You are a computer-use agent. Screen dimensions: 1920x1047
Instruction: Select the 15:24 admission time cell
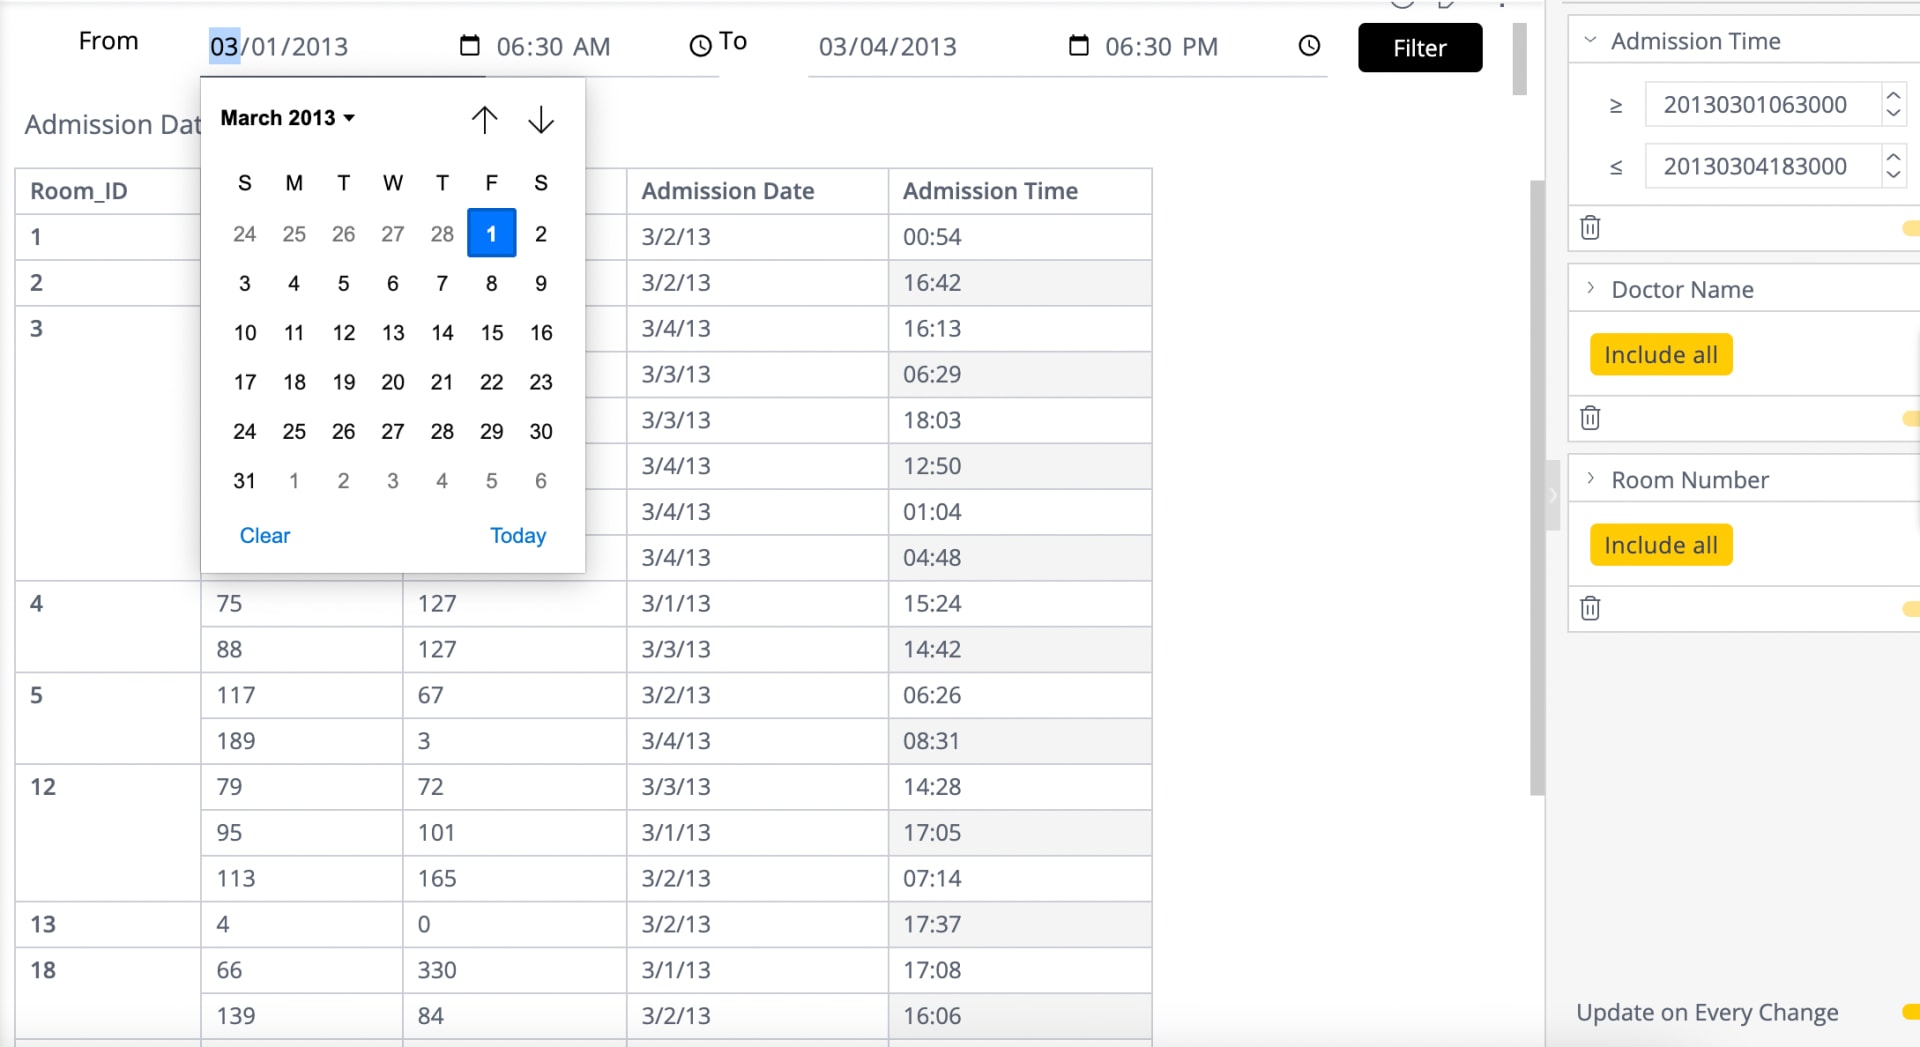(x=1020, y=604)
